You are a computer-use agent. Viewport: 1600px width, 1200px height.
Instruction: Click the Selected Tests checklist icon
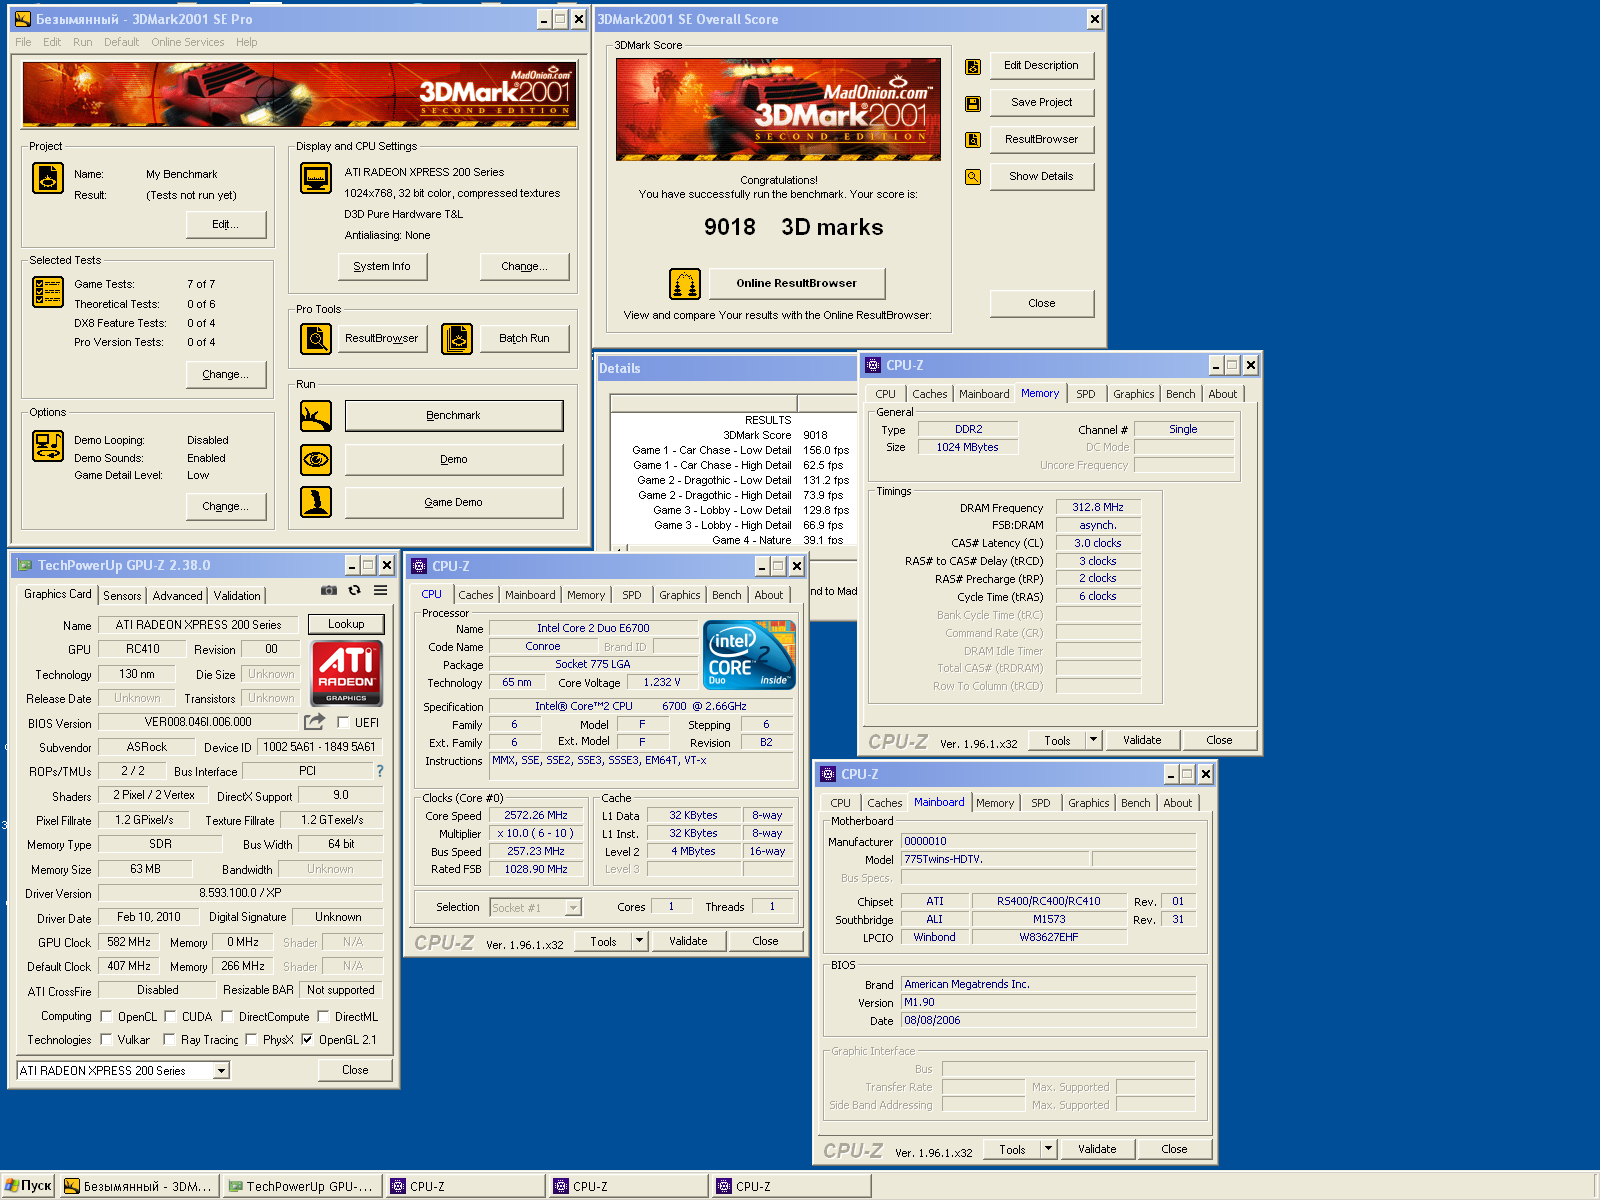pos(48,292)
